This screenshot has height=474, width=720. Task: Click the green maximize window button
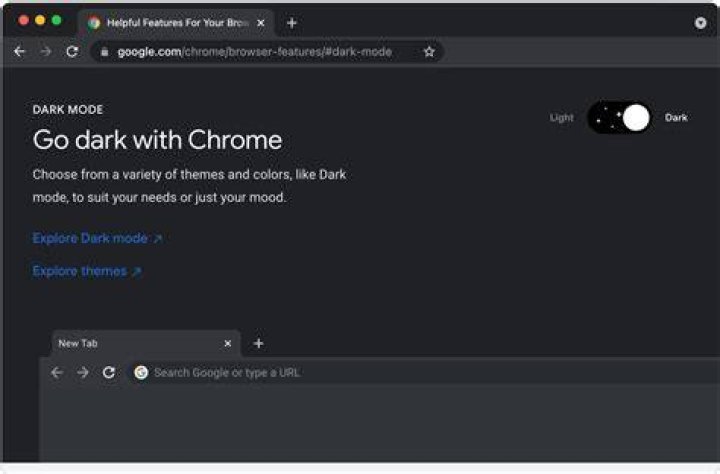tap(56, 20)
